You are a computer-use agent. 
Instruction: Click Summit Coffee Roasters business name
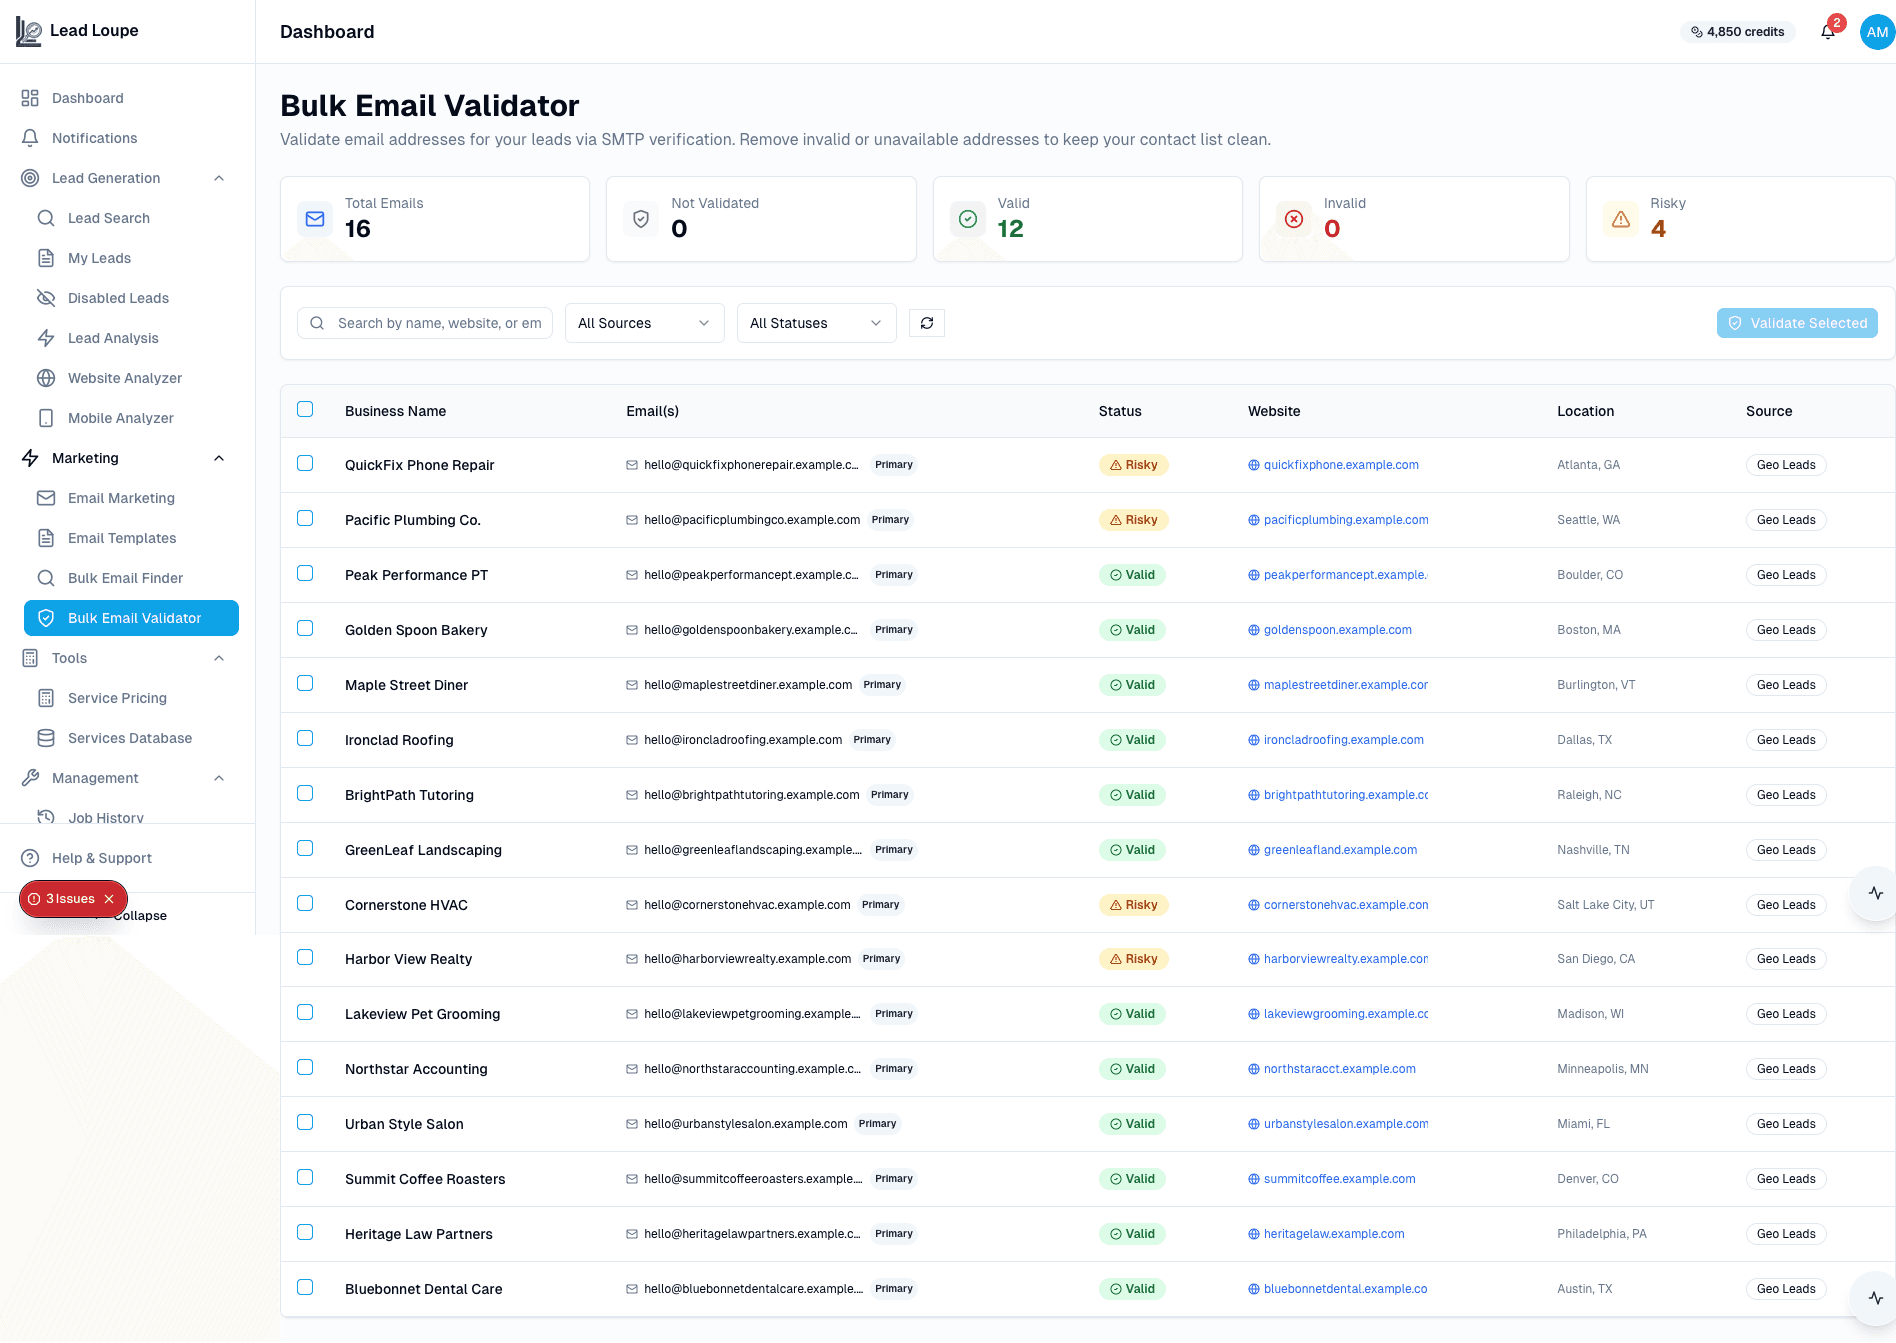pos(425,1179)
